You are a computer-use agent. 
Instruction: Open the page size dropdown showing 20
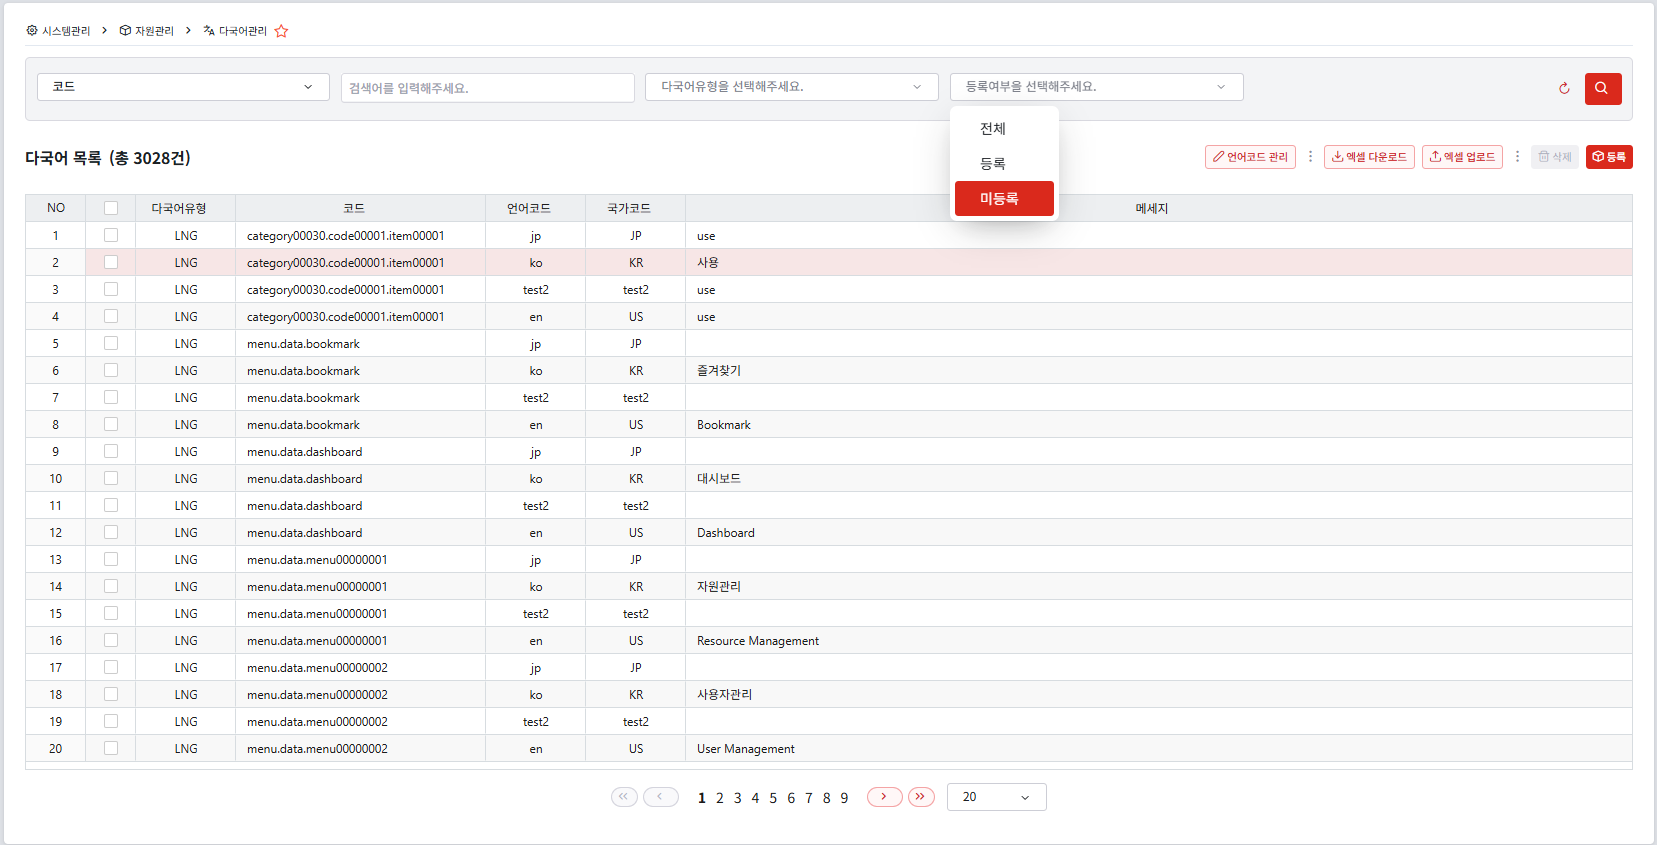pyautogui.click(x=996, y=797)
